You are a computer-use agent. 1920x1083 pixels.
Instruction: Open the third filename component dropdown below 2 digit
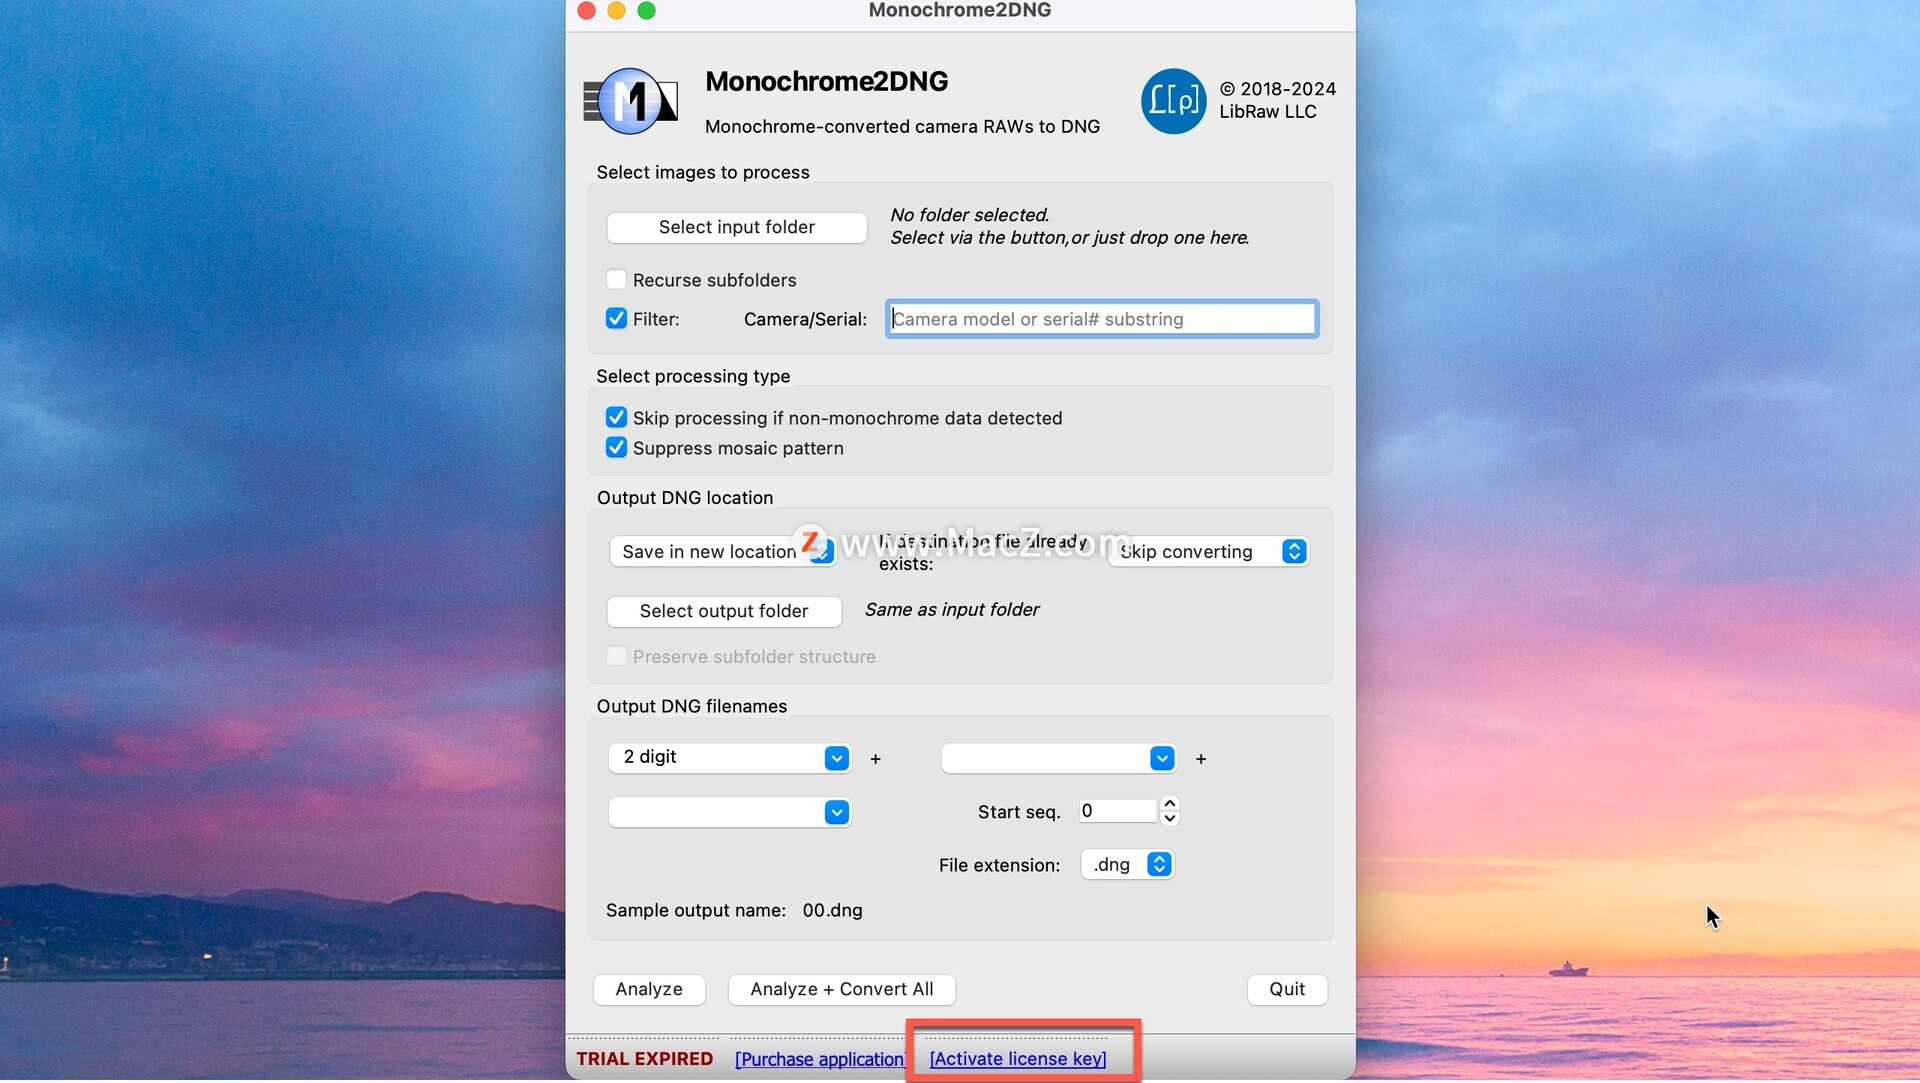730,812
